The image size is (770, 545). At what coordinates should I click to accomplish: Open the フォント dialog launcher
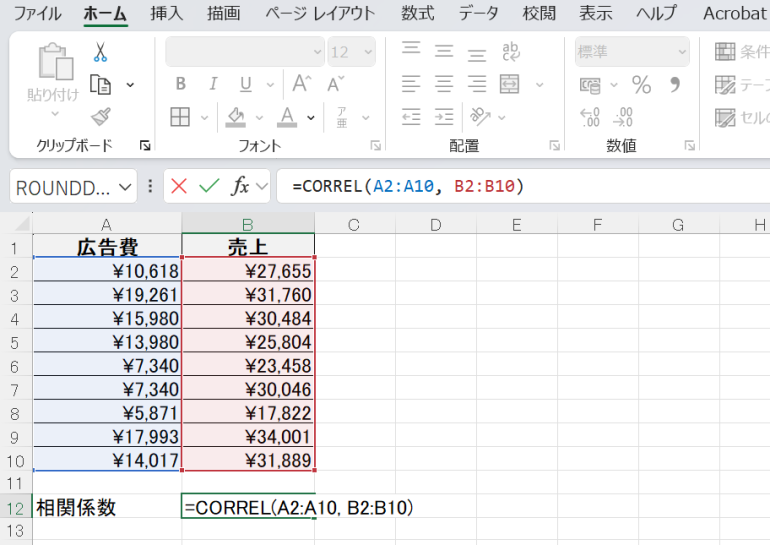click(376, 145)
